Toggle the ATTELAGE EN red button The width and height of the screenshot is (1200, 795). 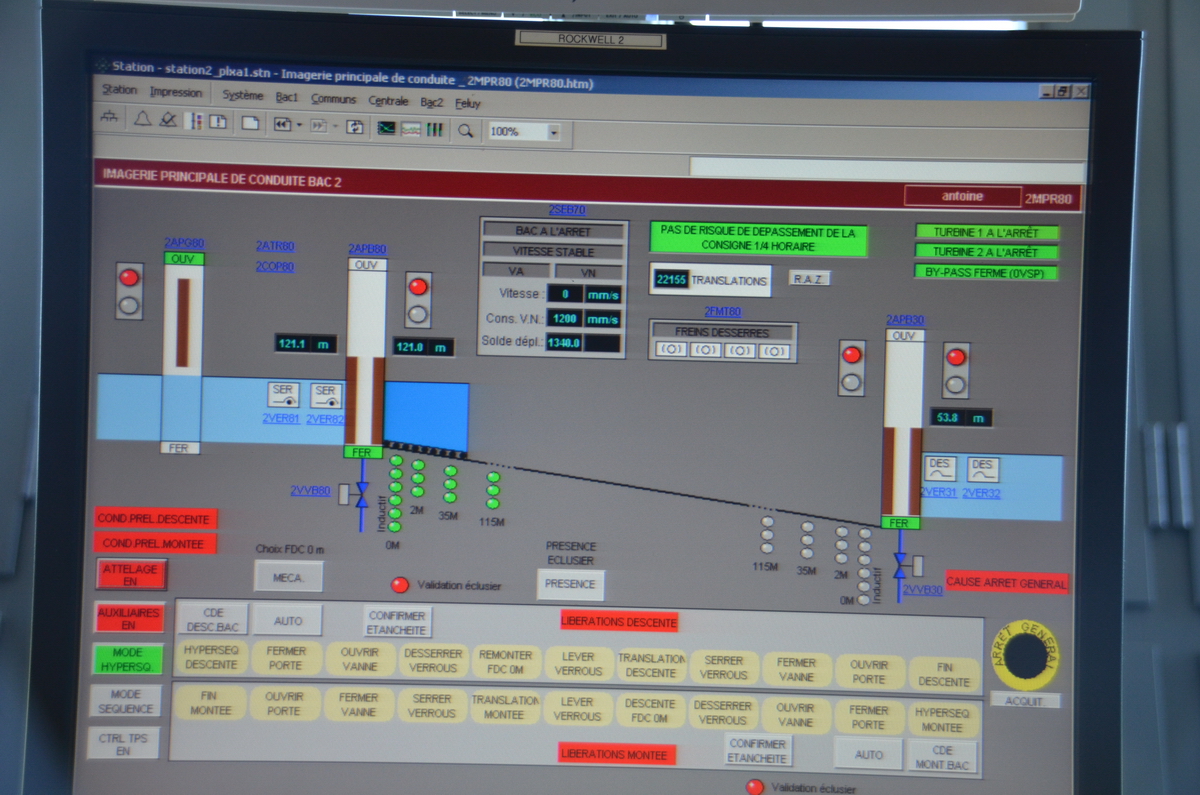130,574
